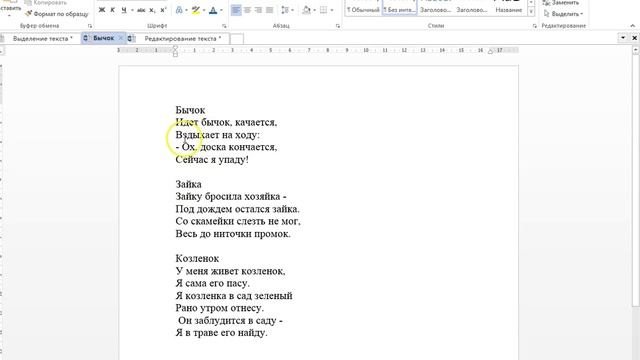This screenshot has height=360, width=640.
Task: Open Стили pane launcher
Action: tap(535, 26)
